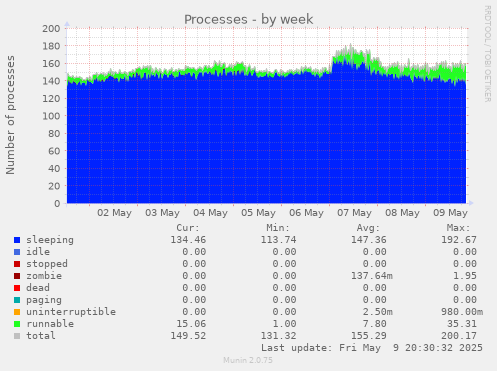Click uninterruptible average value 2.50m
This screenshot has height=371, width=497.
[x=378, y=312]
